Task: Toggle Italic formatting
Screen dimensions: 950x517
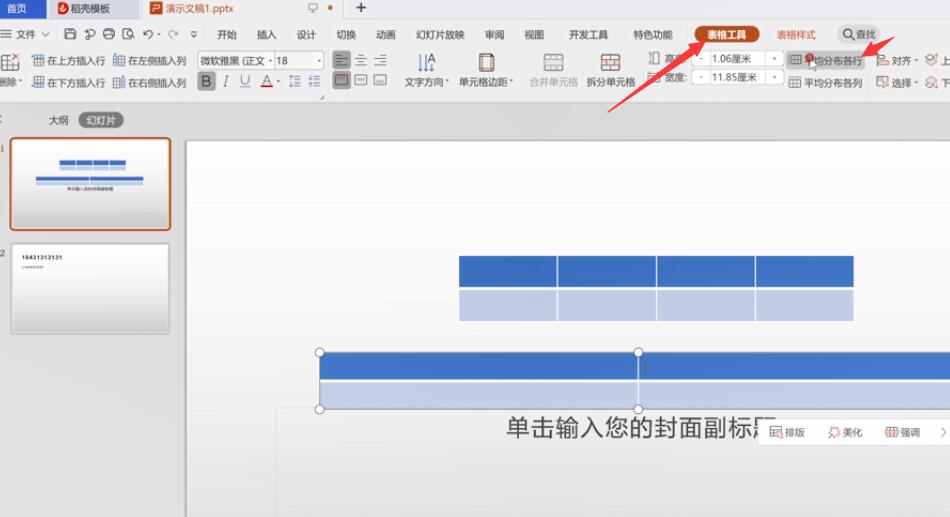Action: point(225,81)
